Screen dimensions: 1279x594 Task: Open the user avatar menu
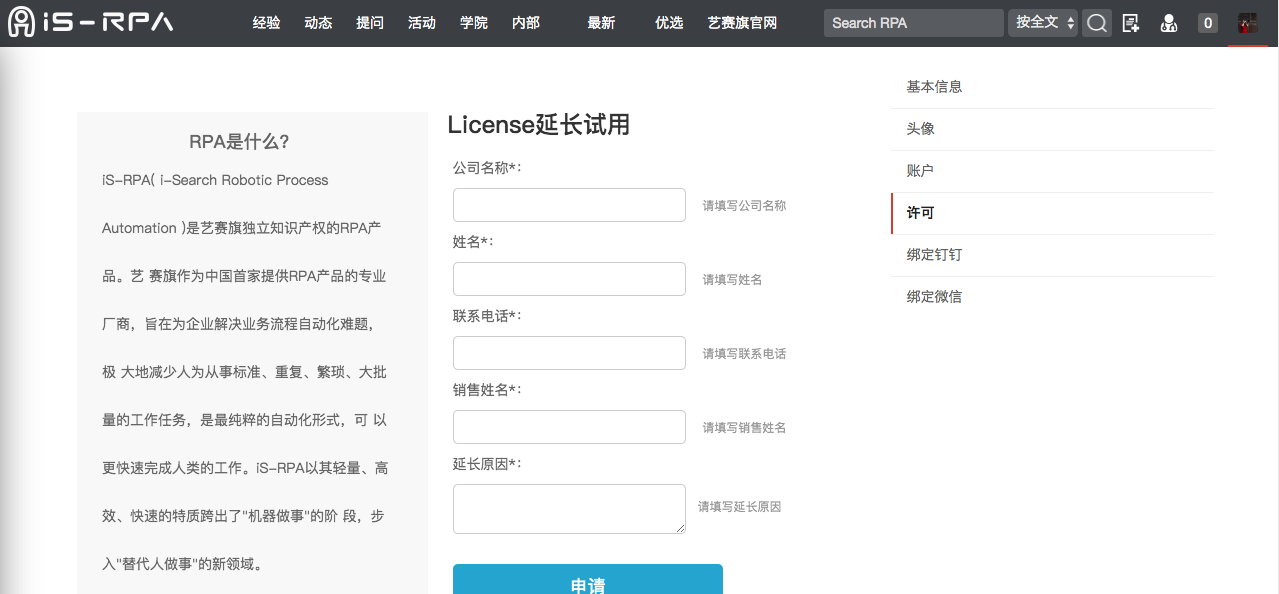pyautogui.click(x=1247, y=23)
